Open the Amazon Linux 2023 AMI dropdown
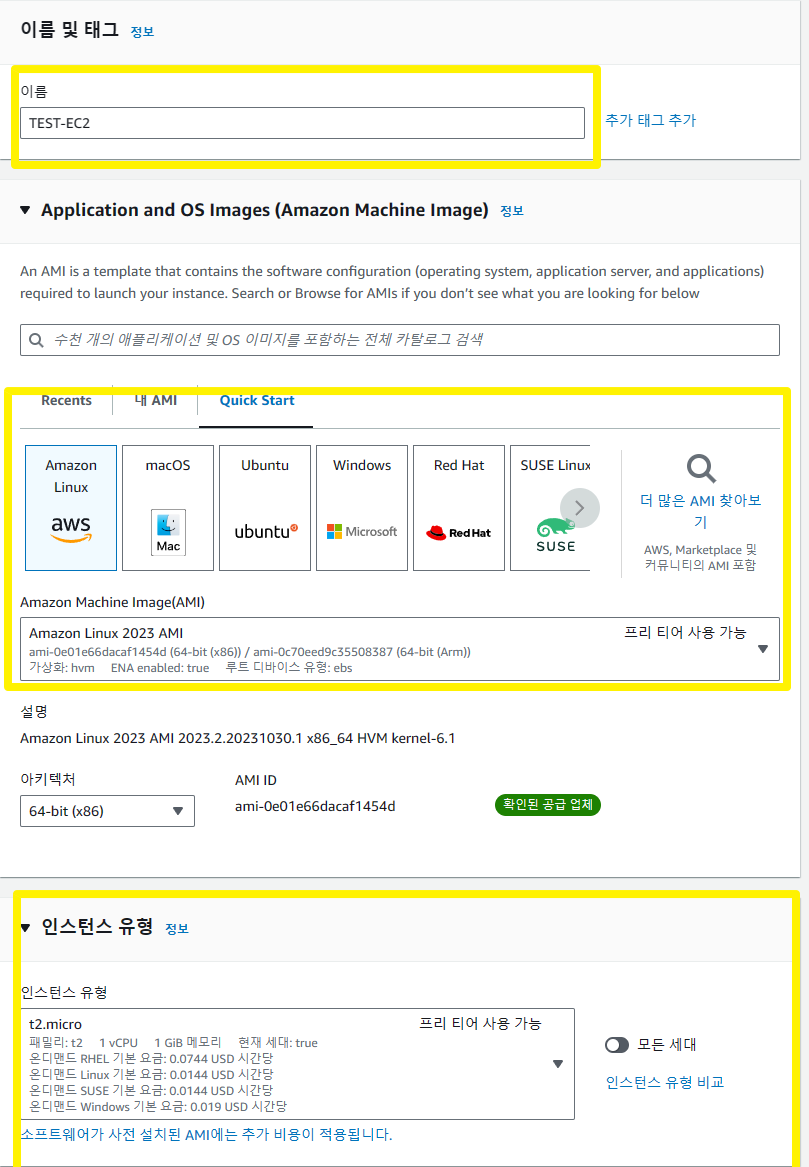 coord(400,649)
